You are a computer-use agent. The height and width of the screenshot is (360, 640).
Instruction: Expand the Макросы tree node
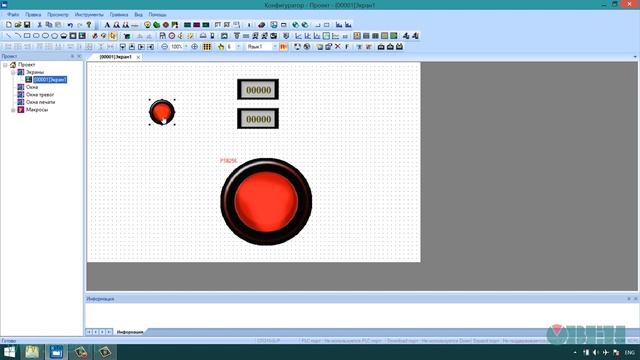13,110
